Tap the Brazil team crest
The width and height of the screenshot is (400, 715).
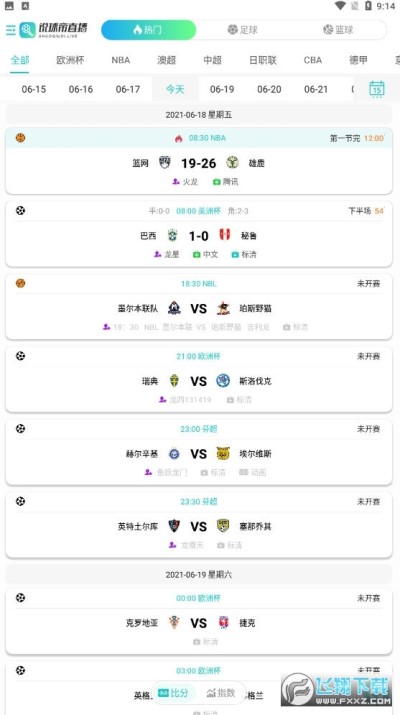click(172, 236)
